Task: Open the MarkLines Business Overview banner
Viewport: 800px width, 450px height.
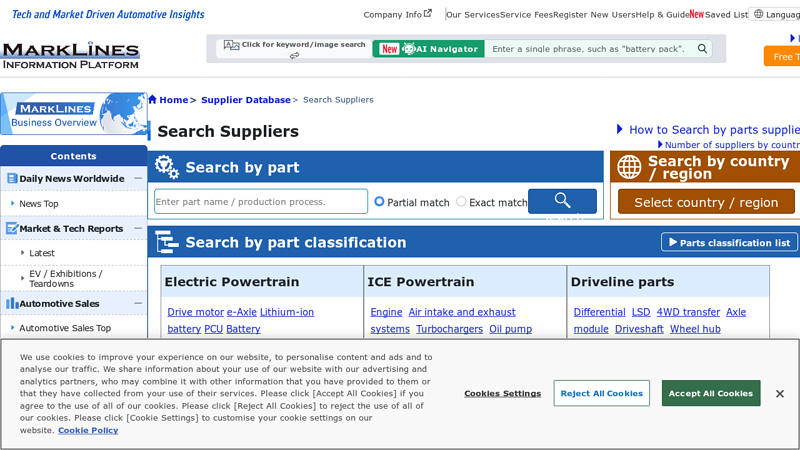Action: coord(74,114)
